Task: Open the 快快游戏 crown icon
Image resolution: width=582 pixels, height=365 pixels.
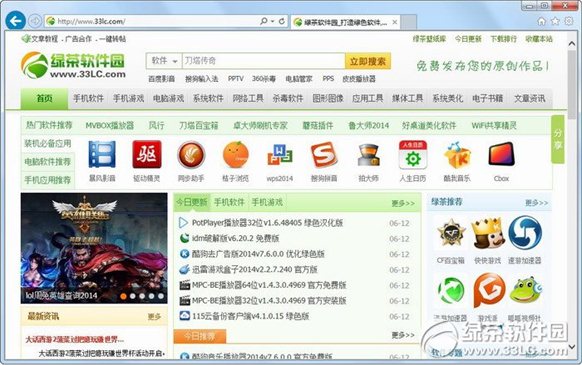Action: (x=488, y=233)
